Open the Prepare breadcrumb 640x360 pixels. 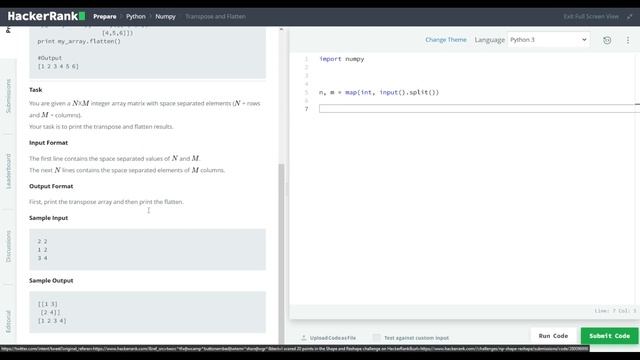(x=104, y=17)
